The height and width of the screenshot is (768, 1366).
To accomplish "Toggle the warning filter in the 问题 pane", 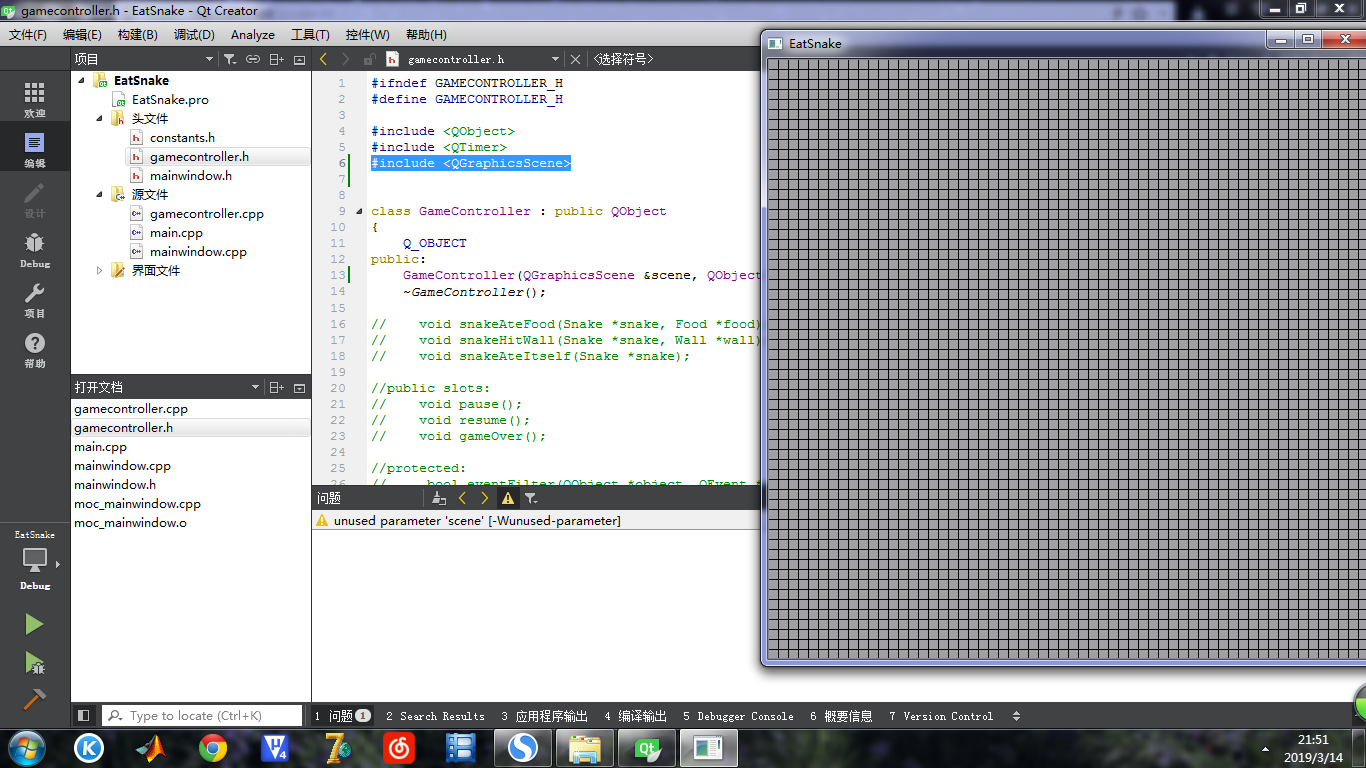I will point(507,497).
